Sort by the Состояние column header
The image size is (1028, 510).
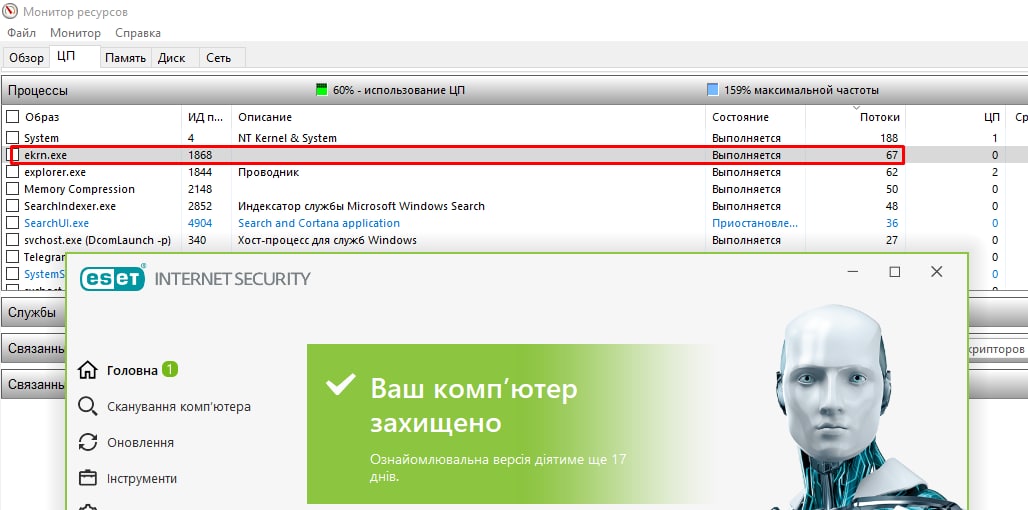(740, 117)
